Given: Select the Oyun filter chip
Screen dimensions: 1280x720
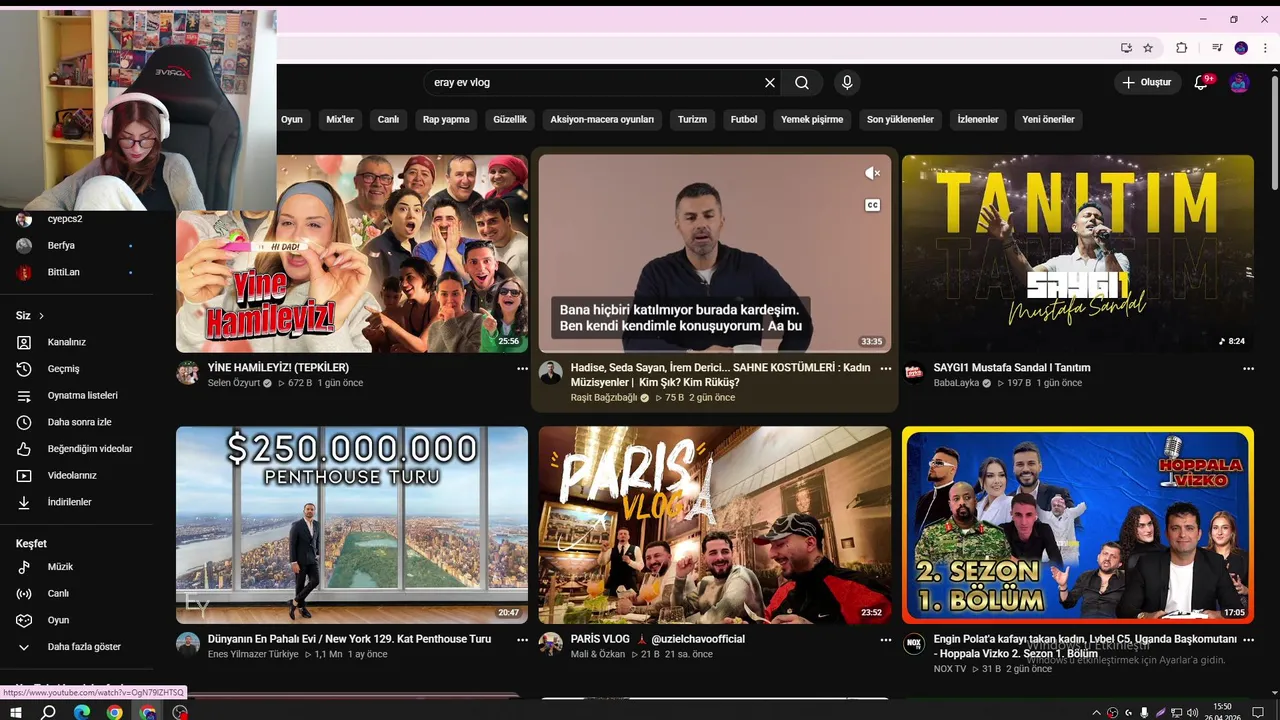Looking at the screenshot, I should click(x=291, y=119).
